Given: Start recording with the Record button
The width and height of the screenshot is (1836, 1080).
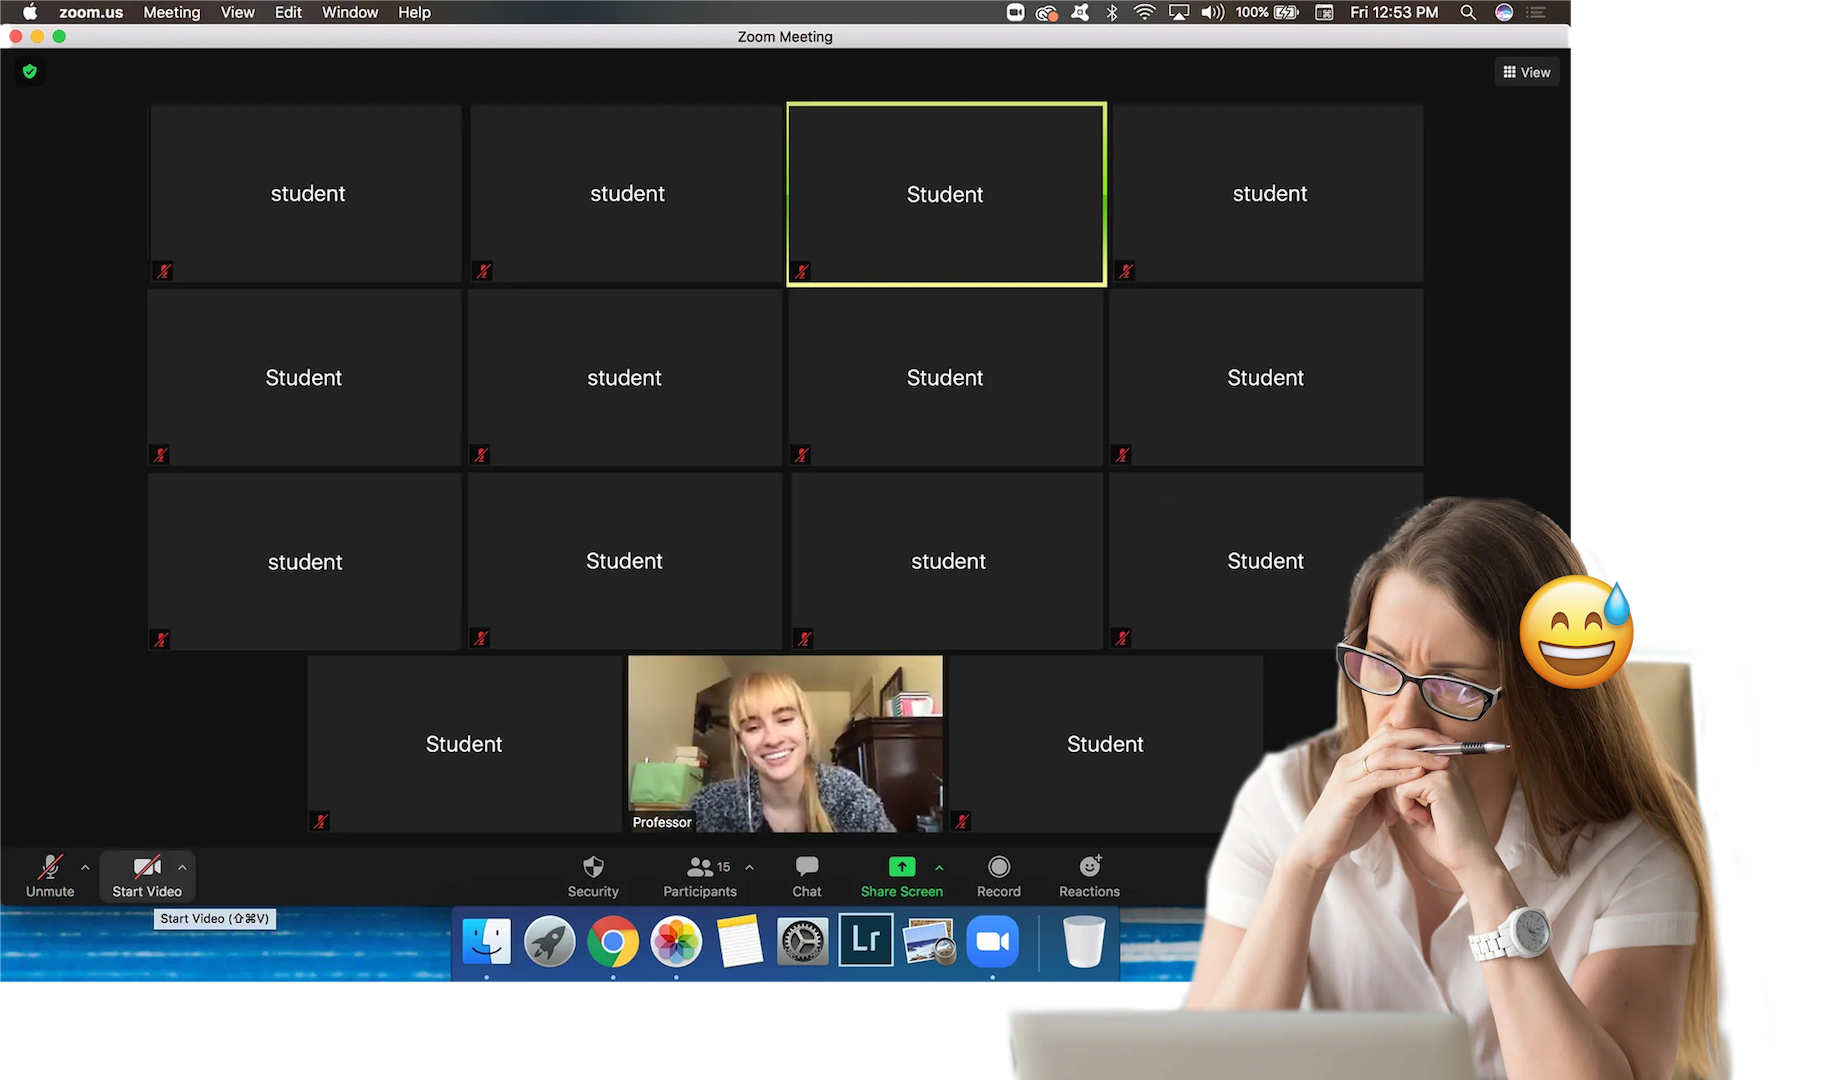Looking at the screenshot, I should [998, 875].
